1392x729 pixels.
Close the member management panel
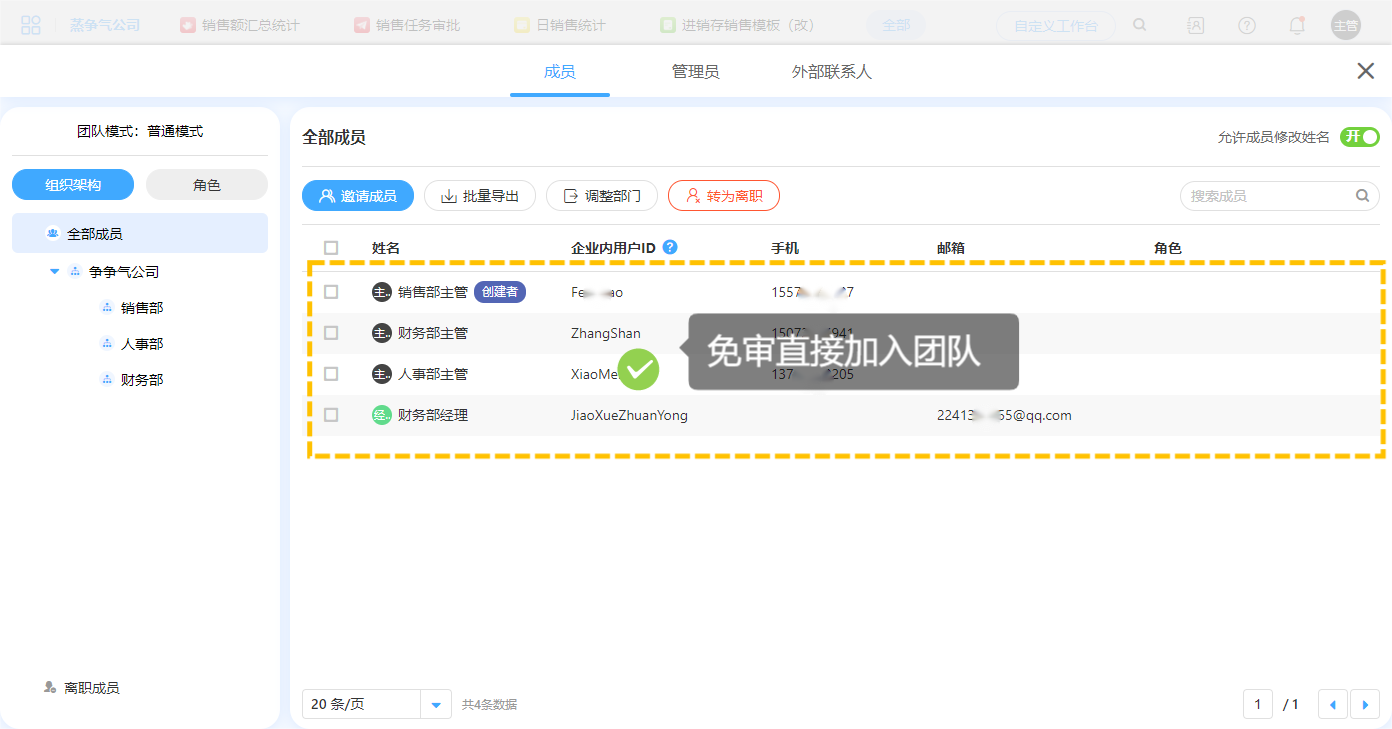[1365, 71]
